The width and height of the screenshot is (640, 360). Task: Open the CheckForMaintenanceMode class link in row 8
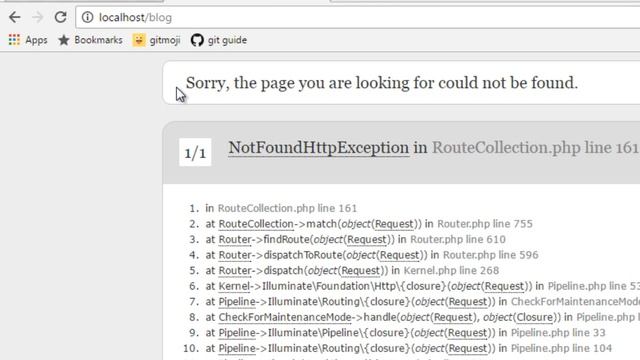point(285,317)
